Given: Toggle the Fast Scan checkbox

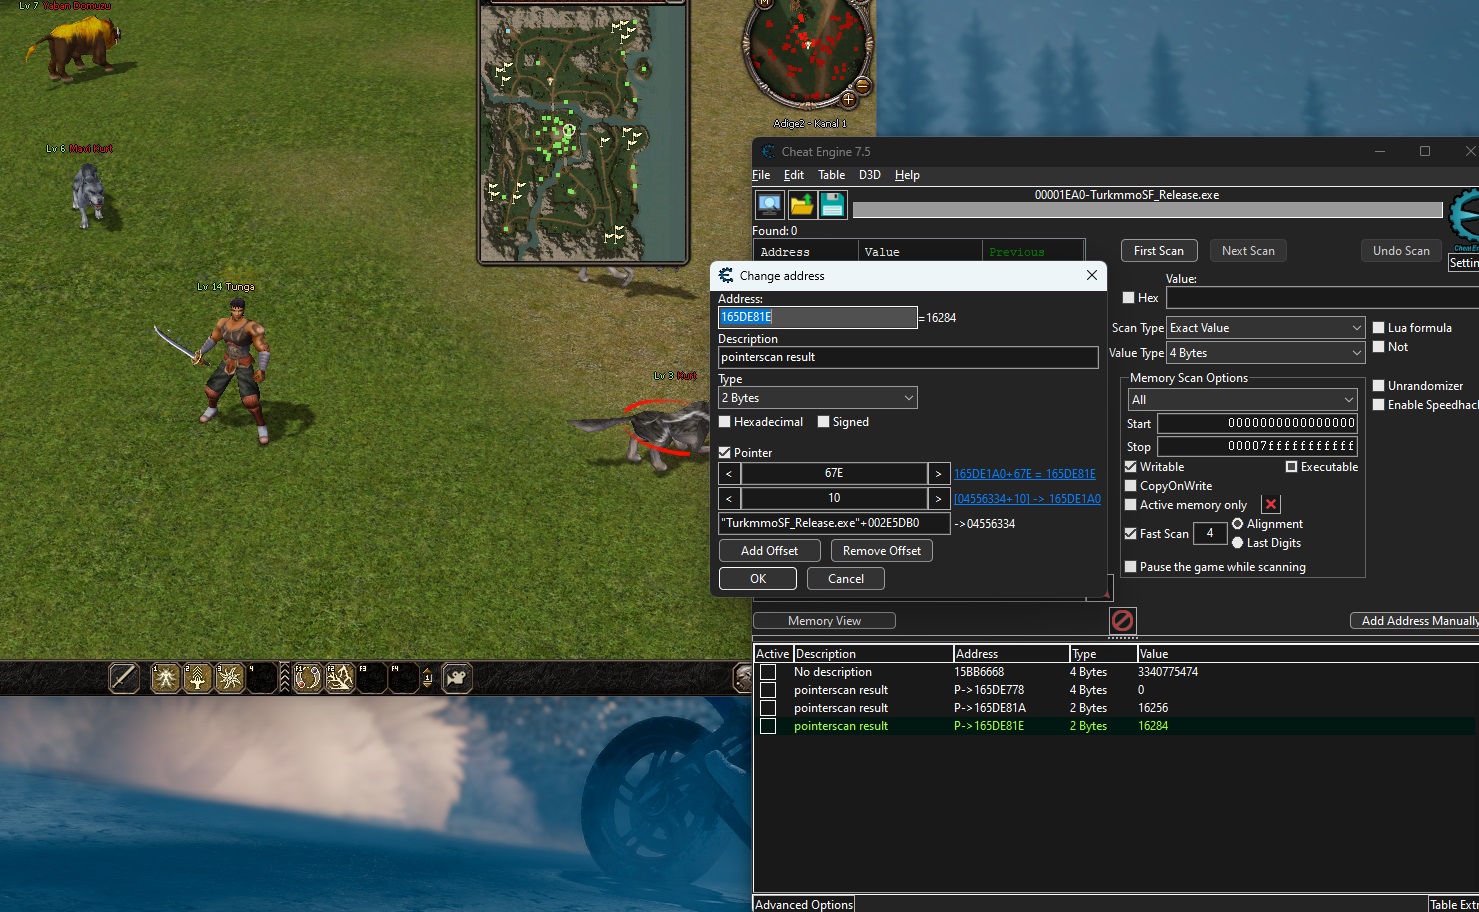Looking at the screenshot, I should pos(1131,534).
